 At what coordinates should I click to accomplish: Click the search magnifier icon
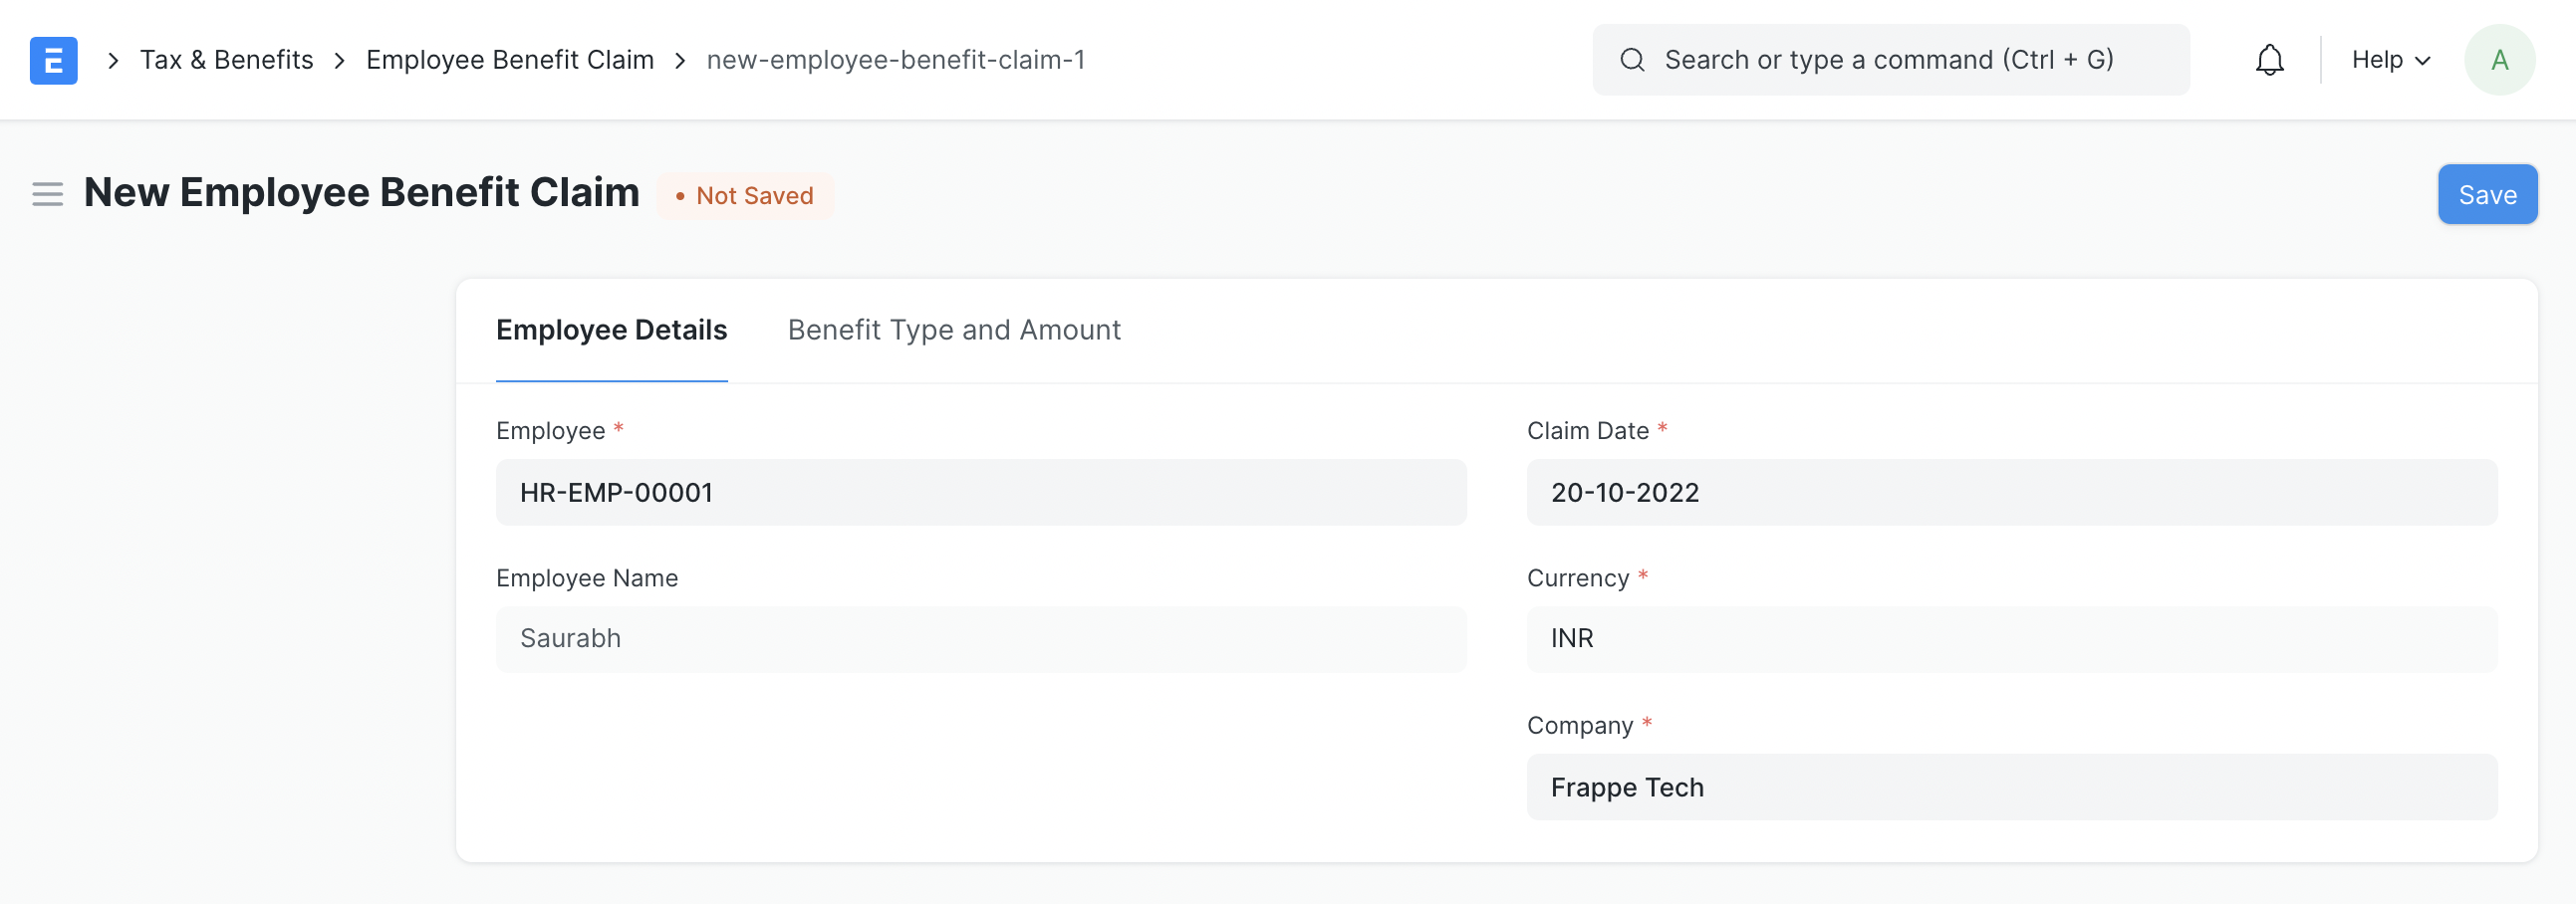1632,60
